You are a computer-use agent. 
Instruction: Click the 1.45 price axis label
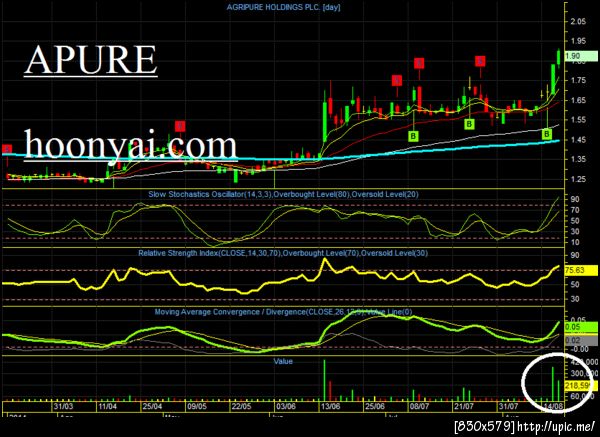[578, 140]
